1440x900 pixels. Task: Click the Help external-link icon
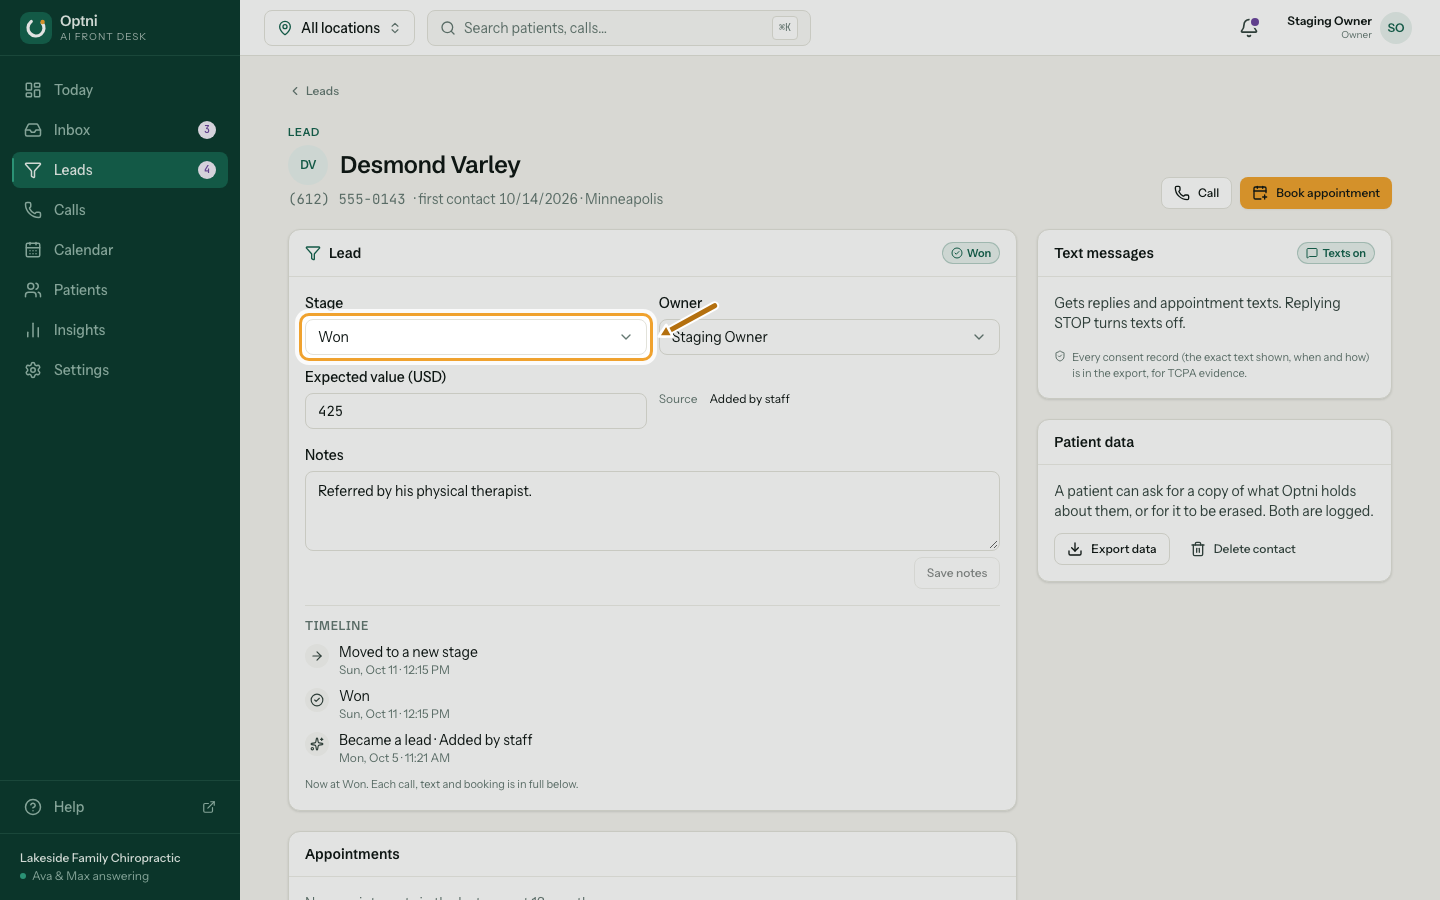[x=209, y=807]
